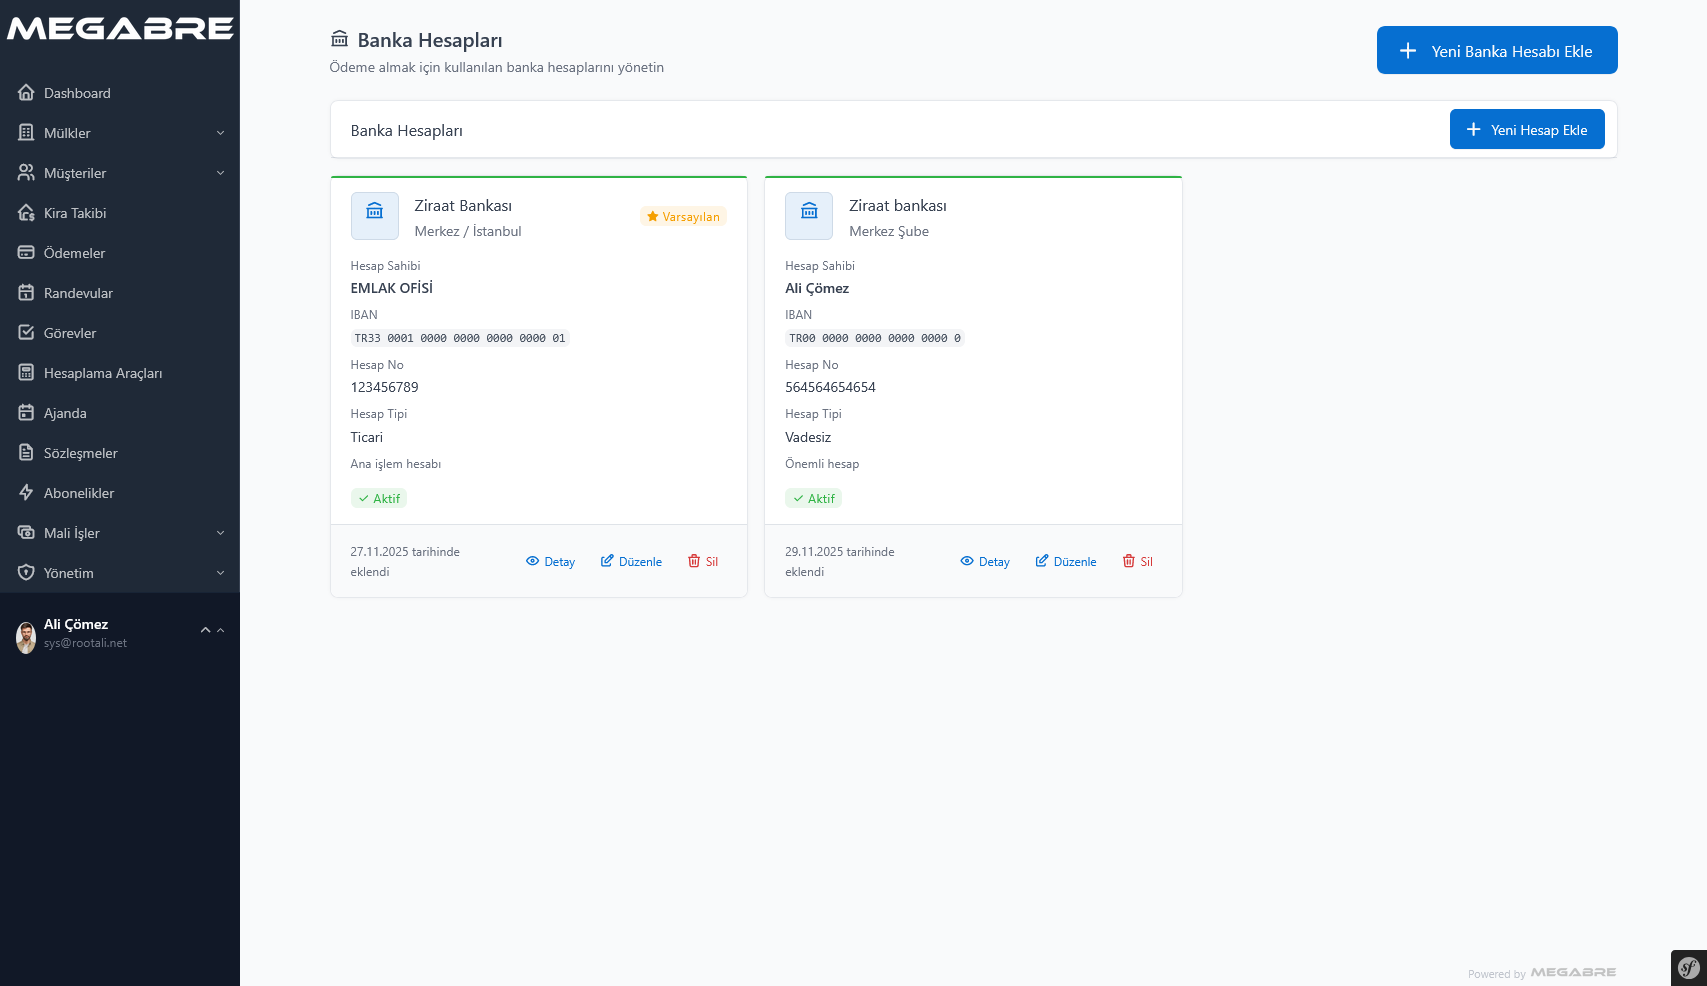The image size is (1707, 986).
Task: Click the Symfony debug toolbar icon
Action: 1688,967
